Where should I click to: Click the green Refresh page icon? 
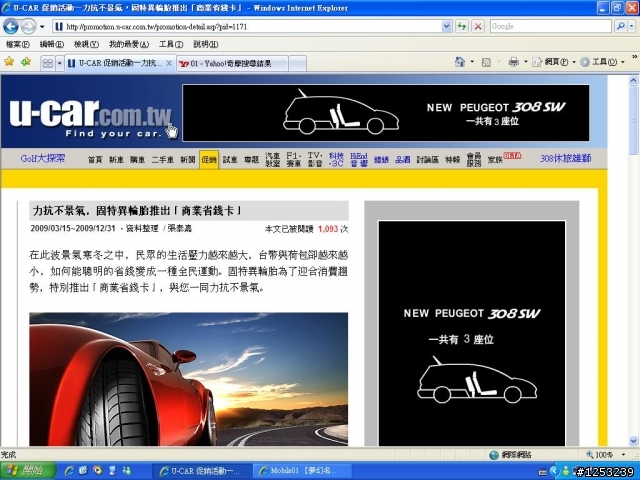coord(462,27)
